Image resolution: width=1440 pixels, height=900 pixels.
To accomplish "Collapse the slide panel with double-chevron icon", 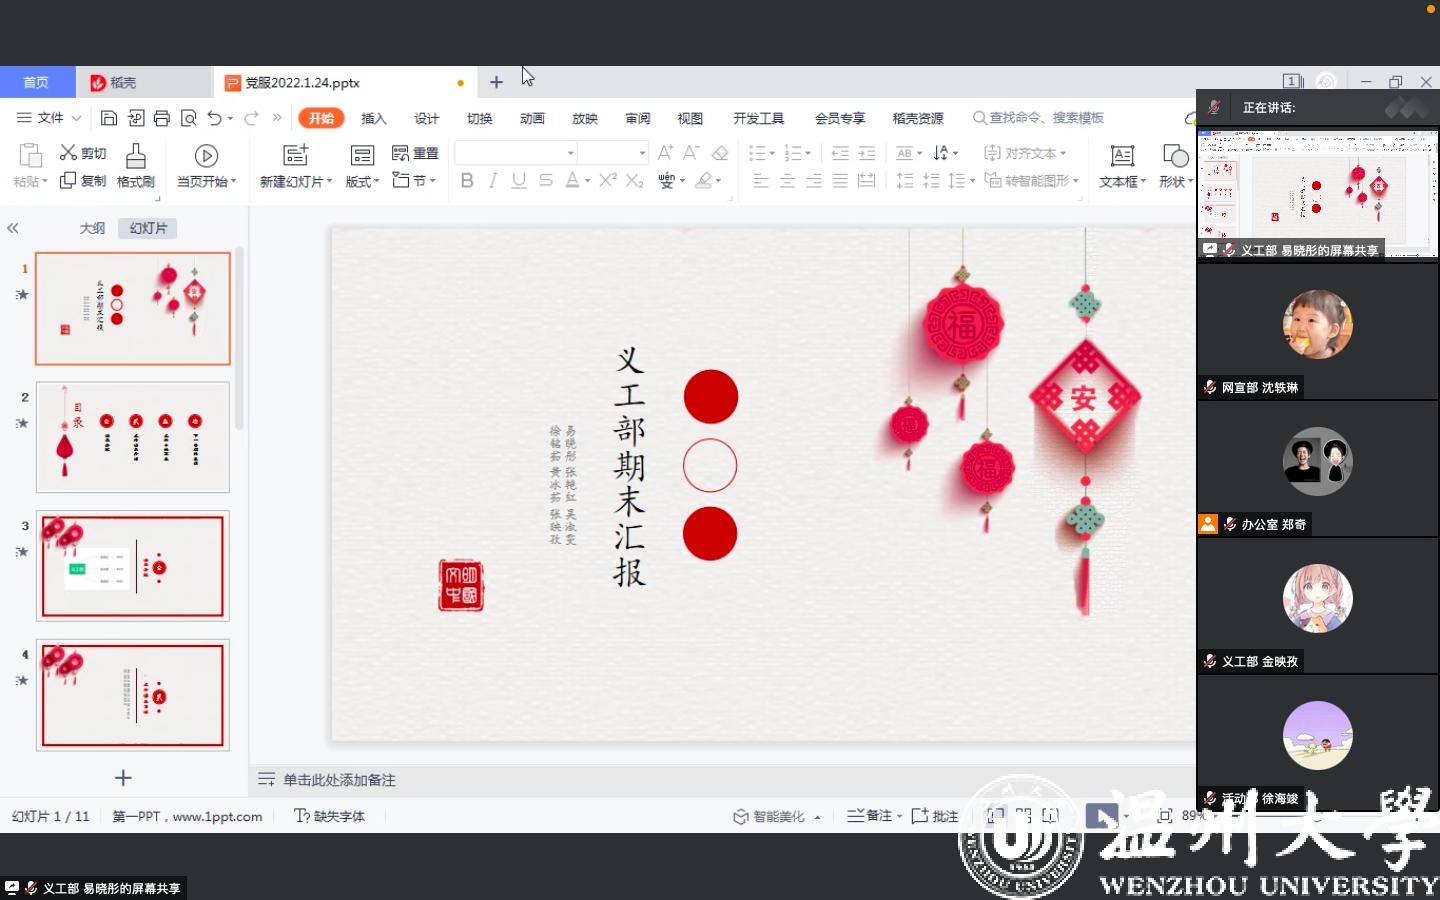I will tap(13, 228).
